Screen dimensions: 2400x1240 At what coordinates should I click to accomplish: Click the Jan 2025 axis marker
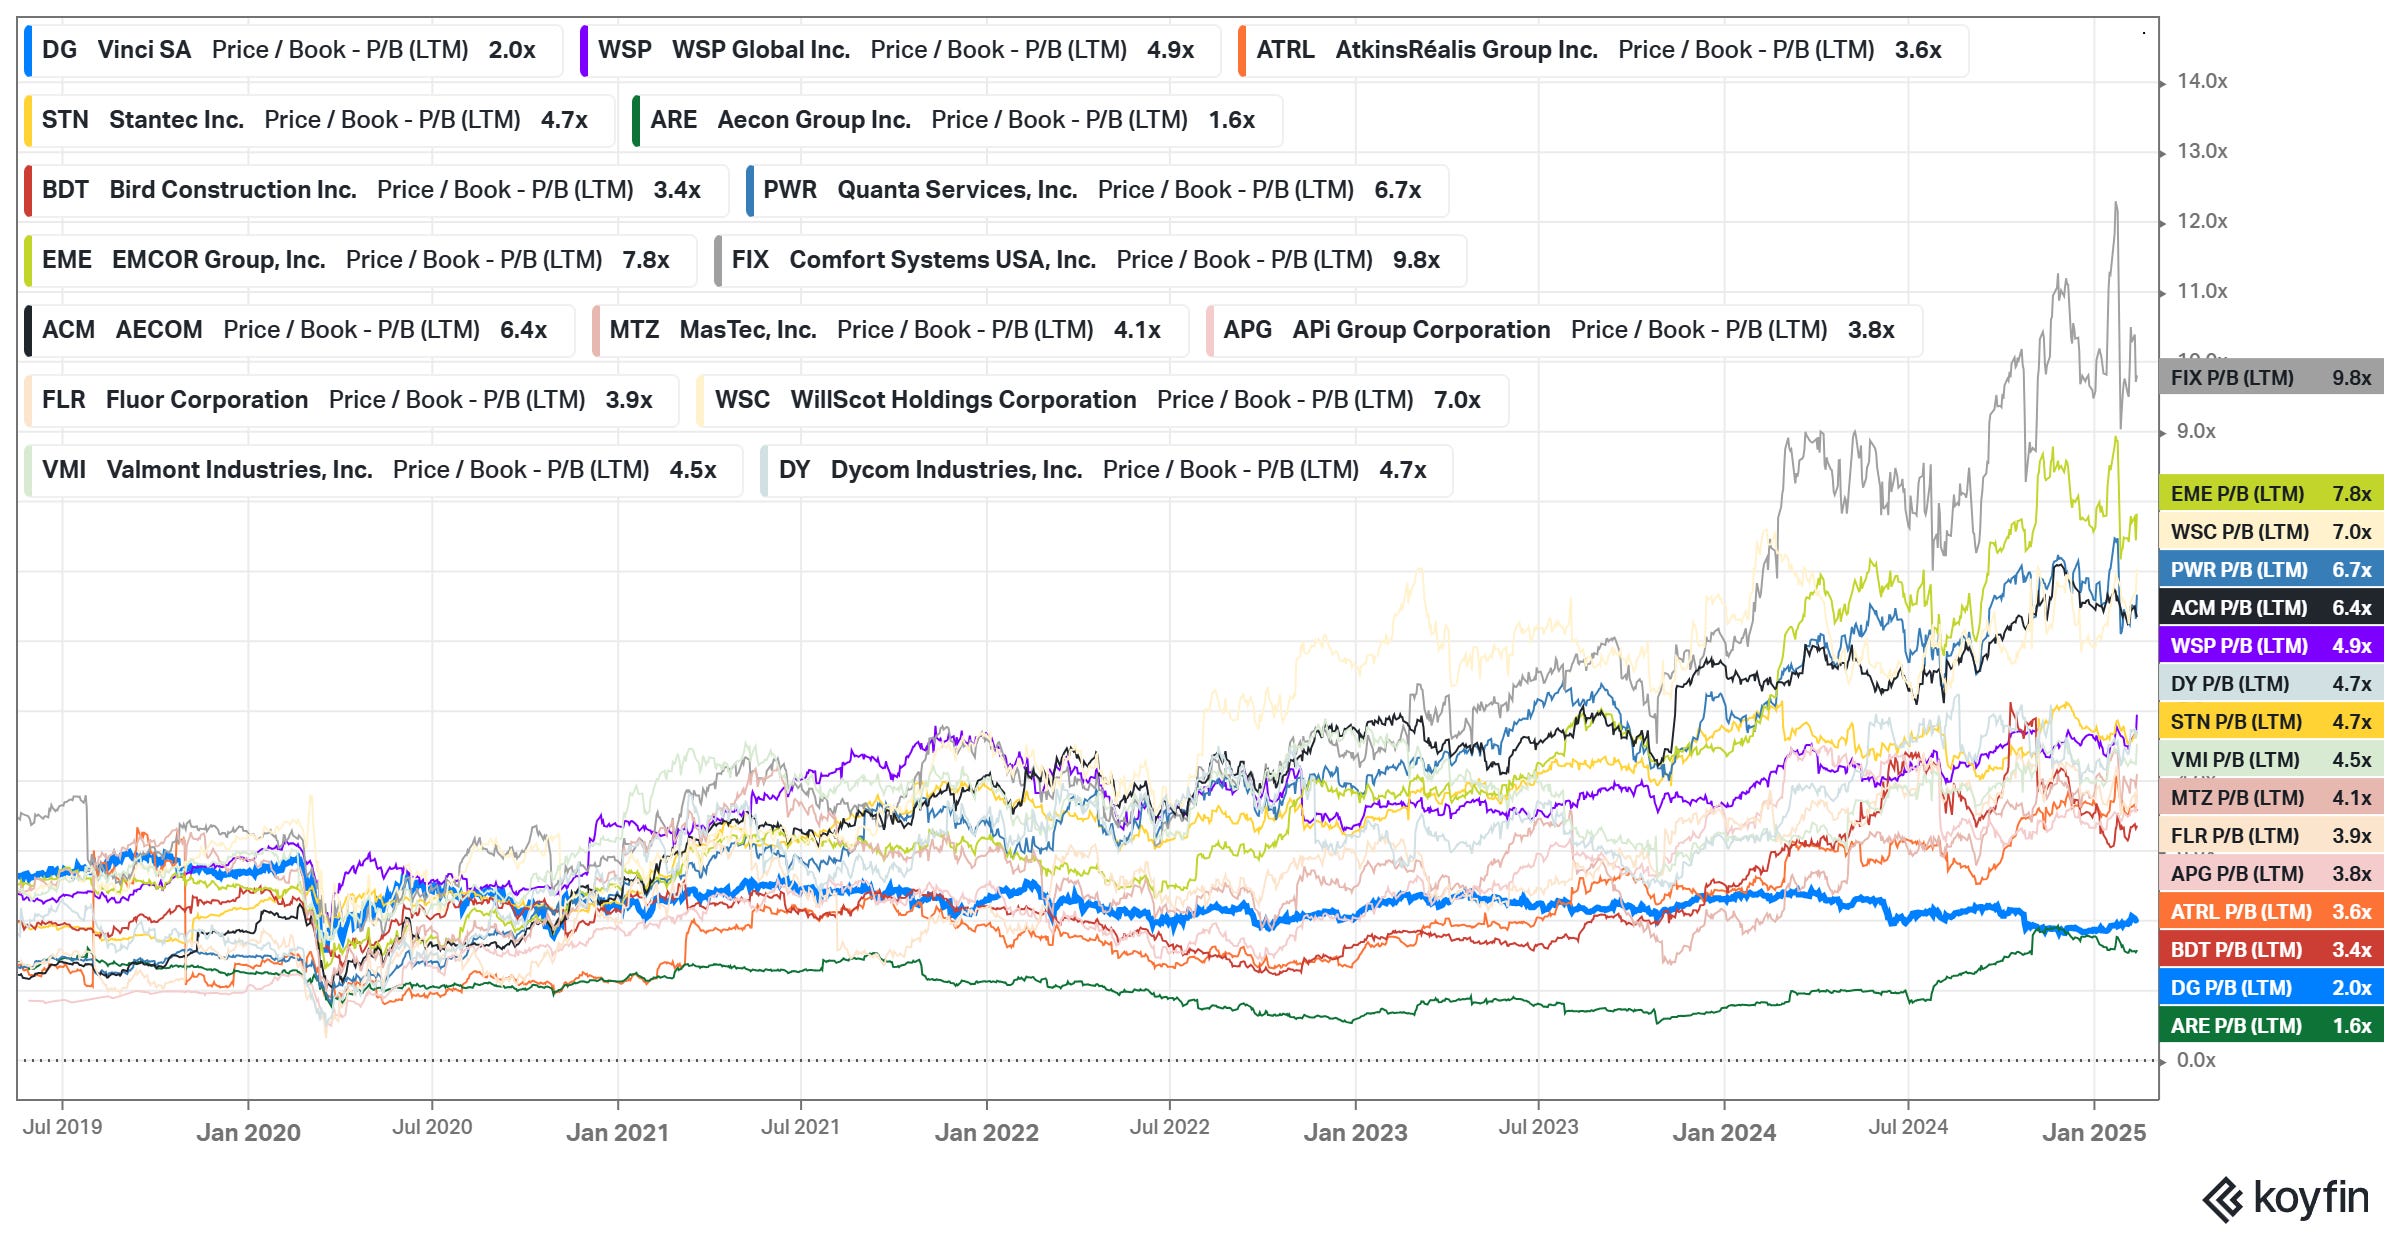click(x=2093, y=1132)
